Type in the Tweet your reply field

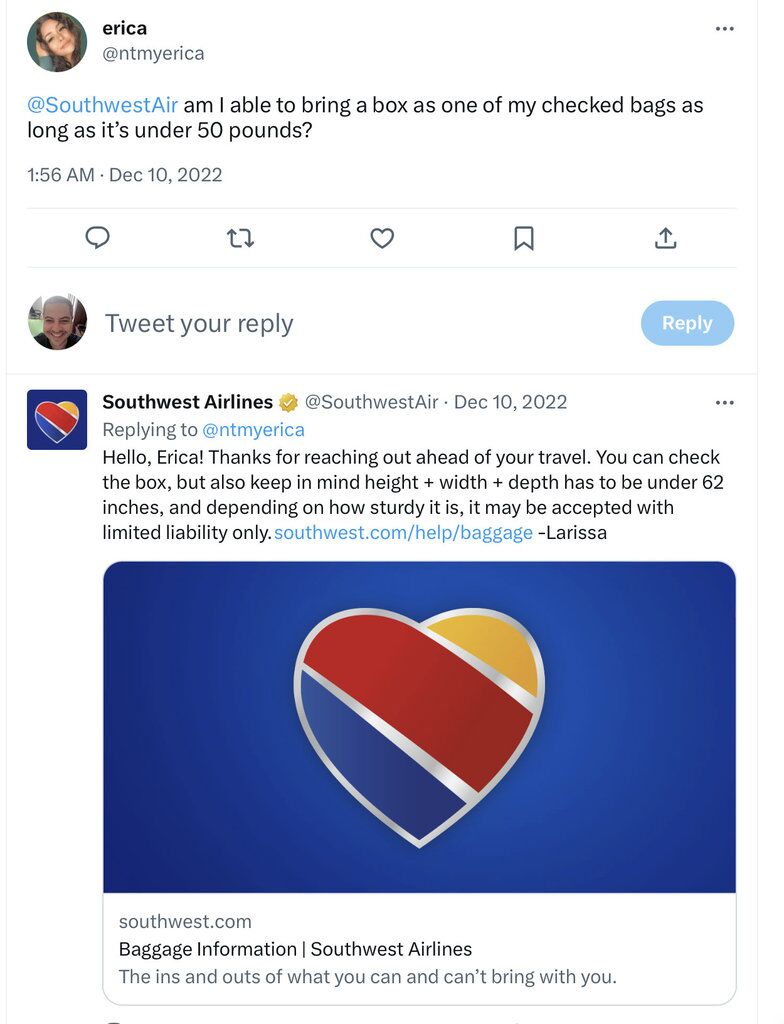(x=300, y=323)
